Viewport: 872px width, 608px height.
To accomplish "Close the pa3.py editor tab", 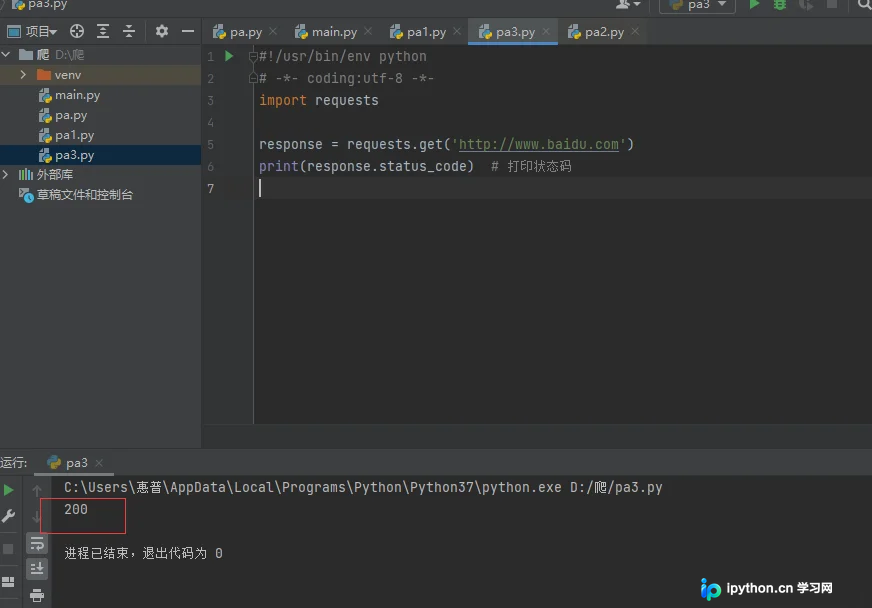I will click(546, 32).
